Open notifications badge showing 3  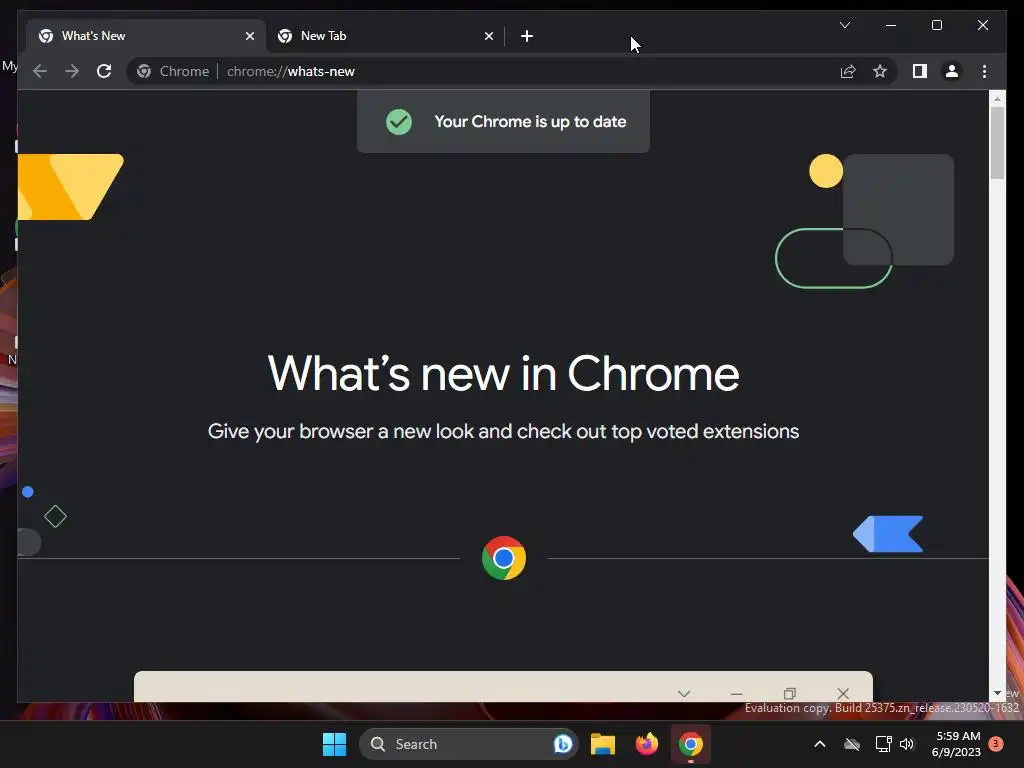996,744
